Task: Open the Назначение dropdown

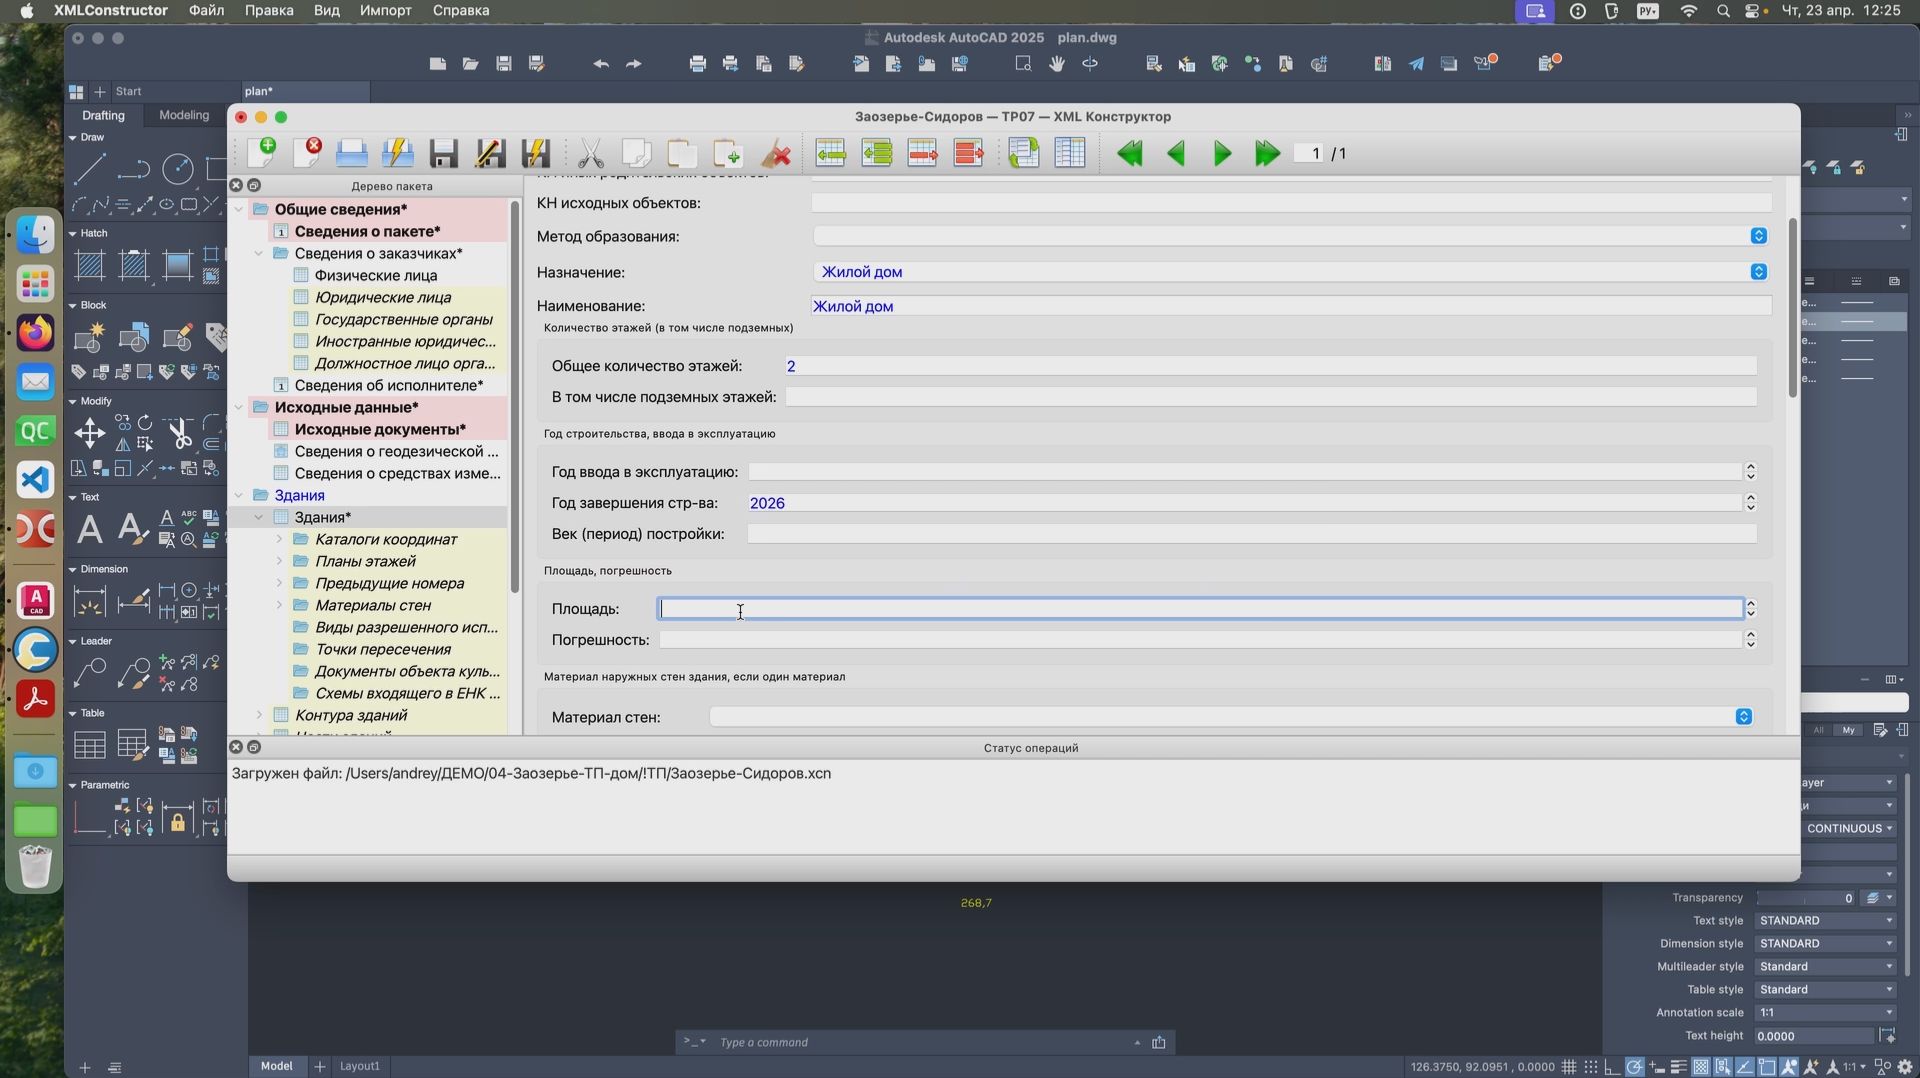Action: coord(1757,271)
